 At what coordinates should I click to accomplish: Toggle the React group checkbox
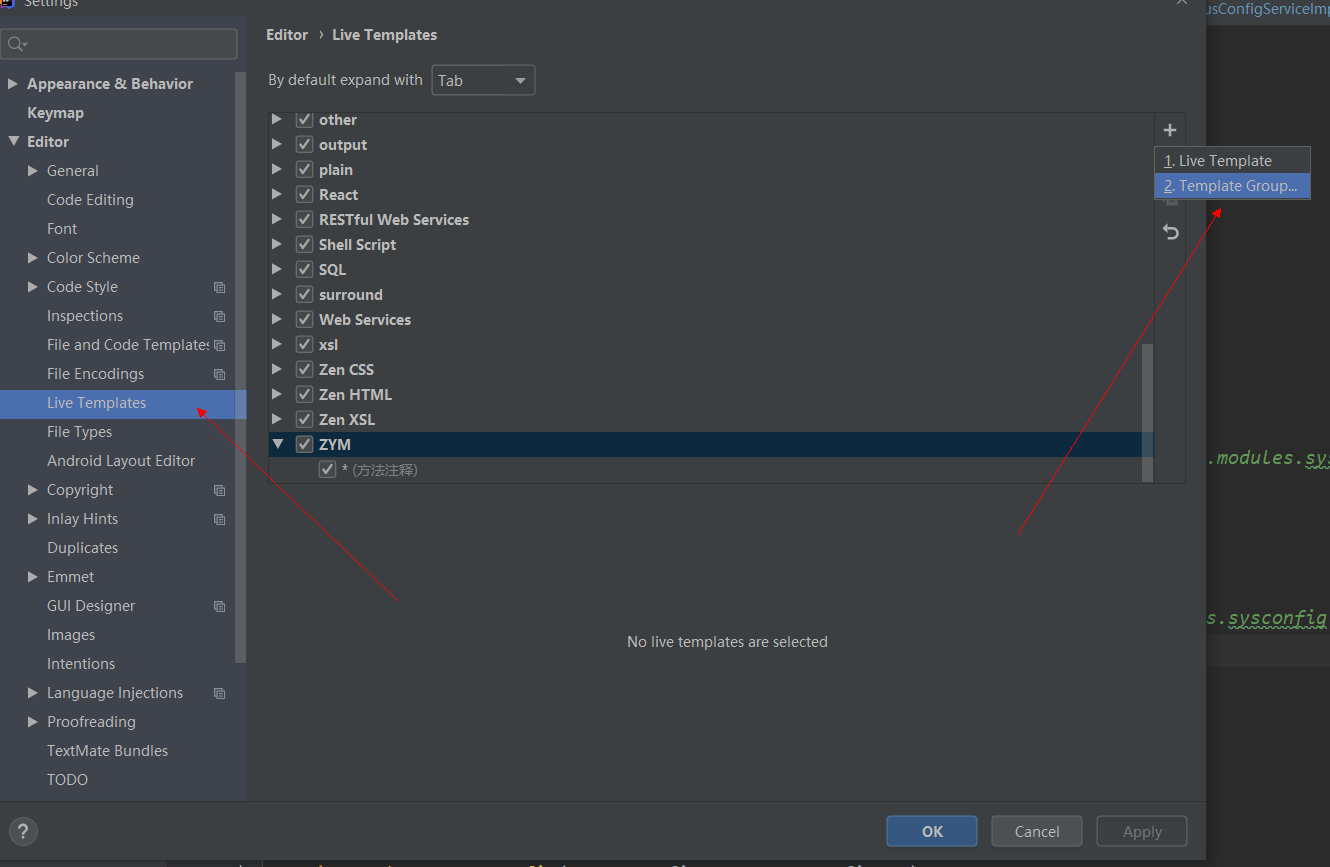point(305,195)
